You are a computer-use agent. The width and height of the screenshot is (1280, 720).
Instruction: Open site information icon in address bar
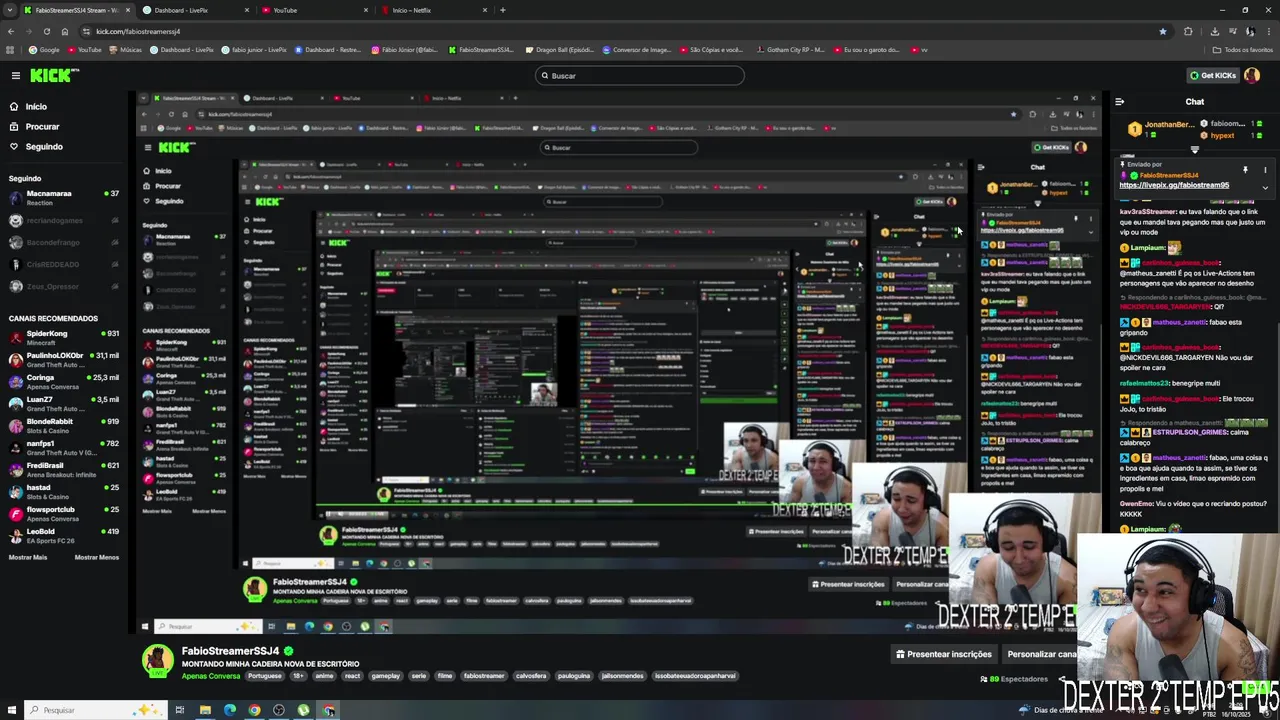(86, 31)
